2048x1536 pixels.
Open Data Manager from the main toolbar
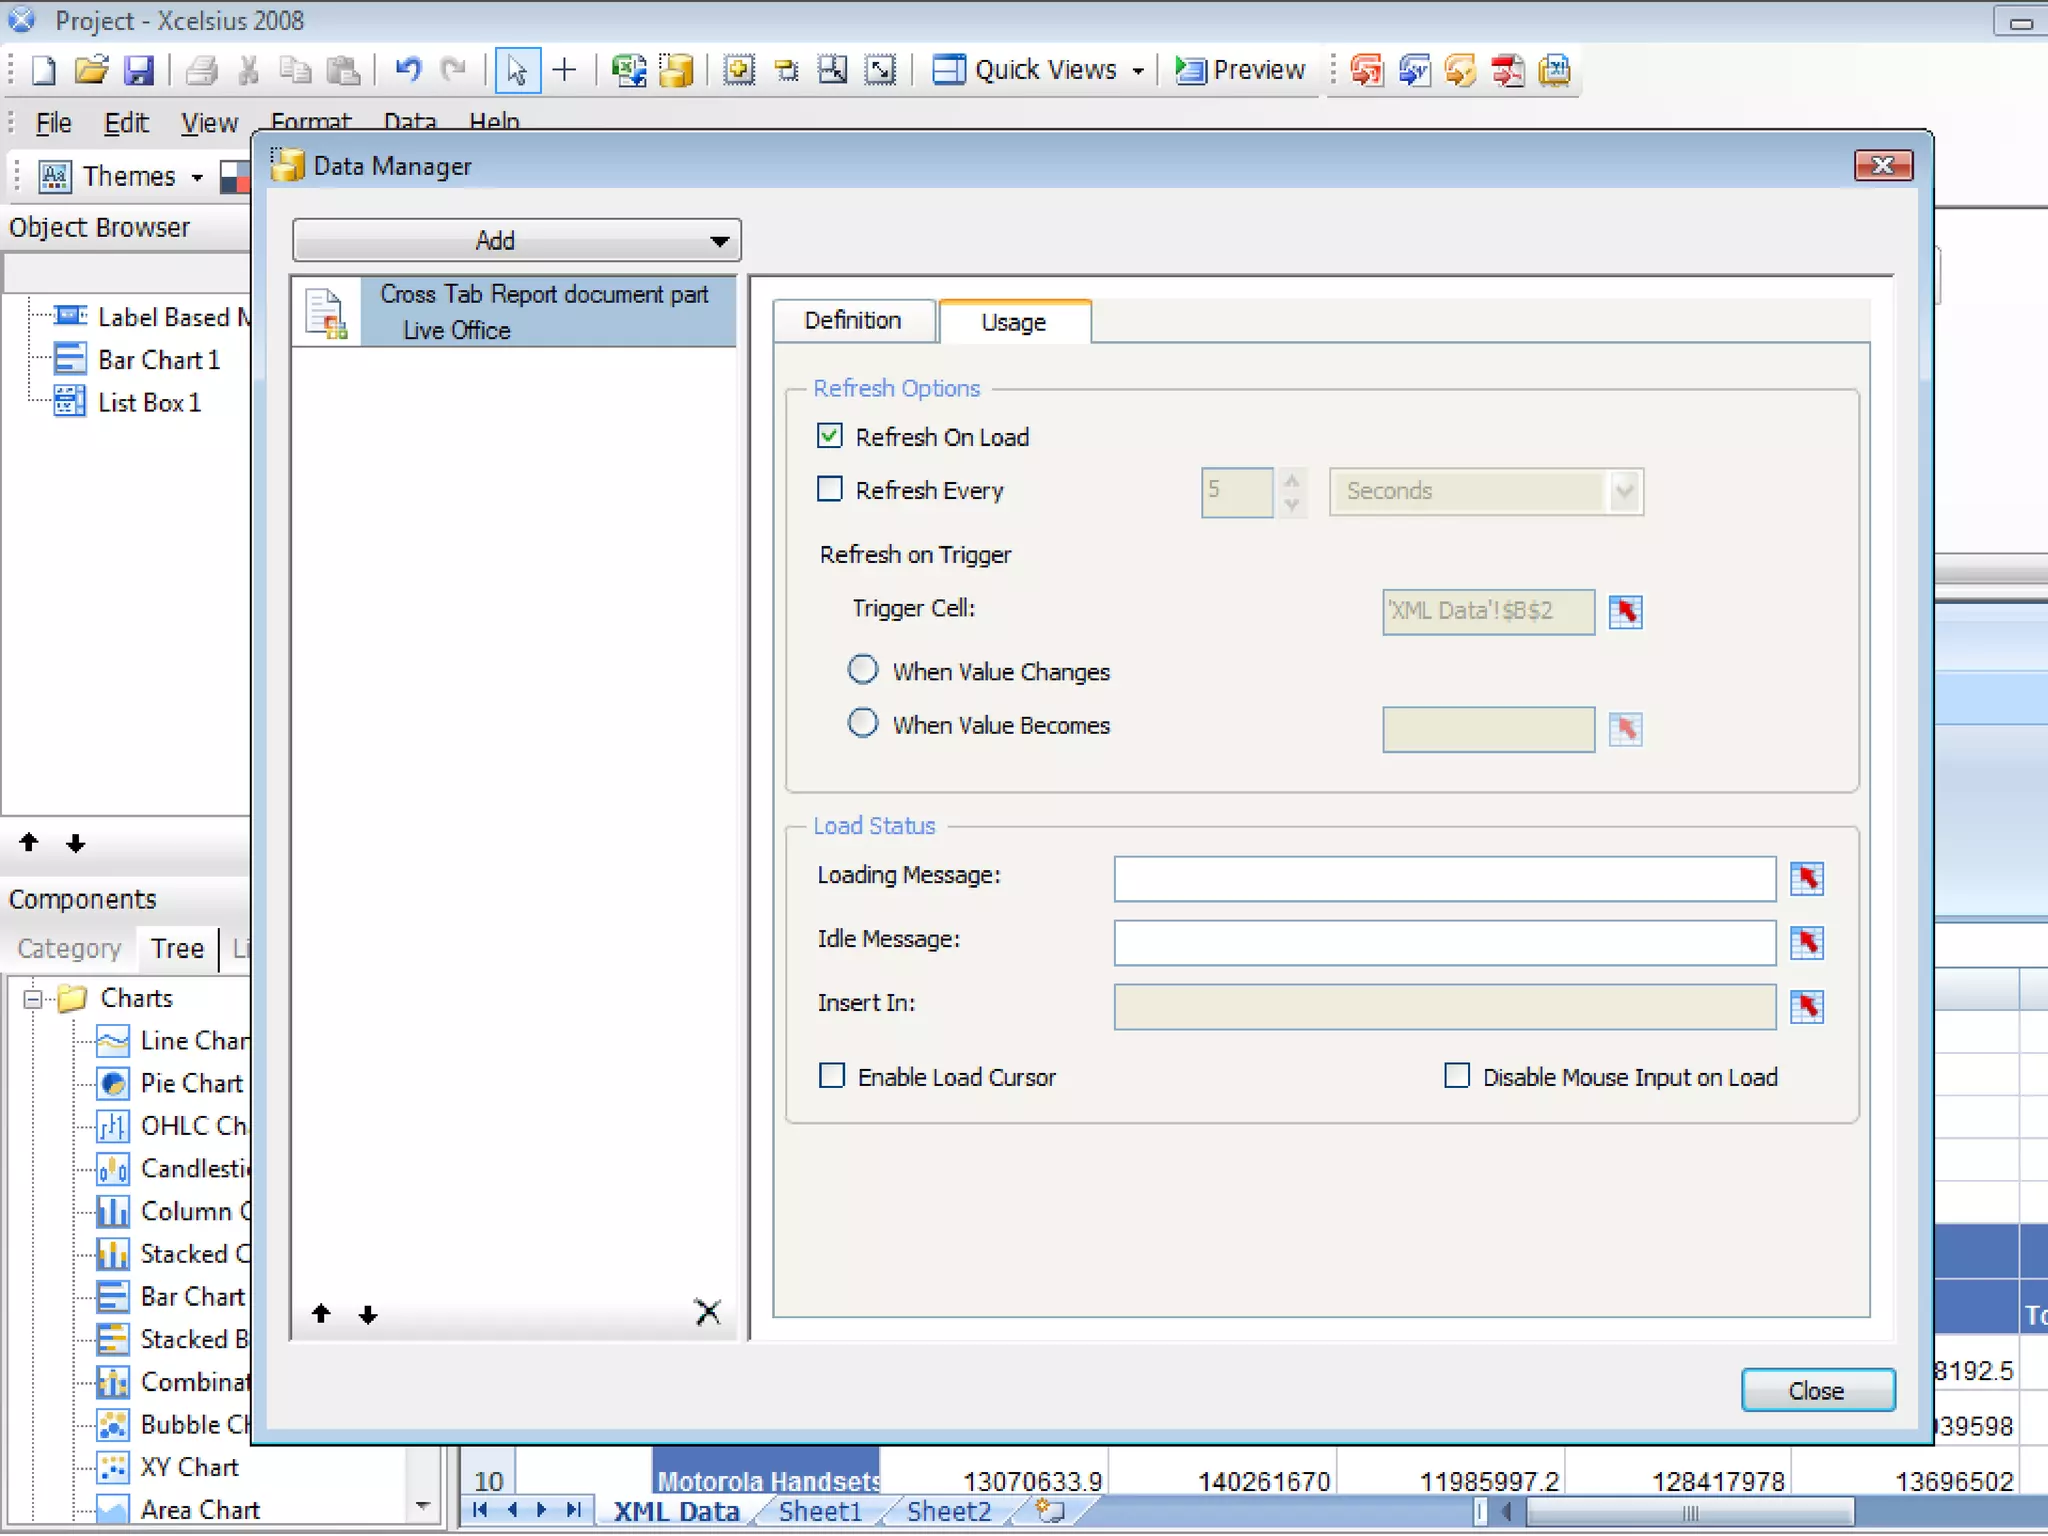coord(677,70)
